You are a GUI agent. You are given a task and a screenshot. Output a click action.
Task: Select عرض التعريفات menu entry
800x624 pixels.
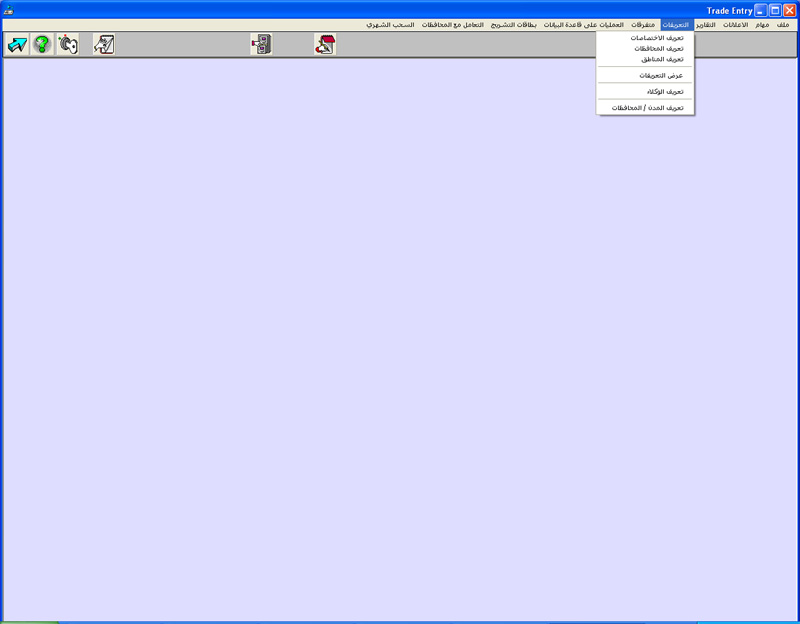click(x=660, y=75)
